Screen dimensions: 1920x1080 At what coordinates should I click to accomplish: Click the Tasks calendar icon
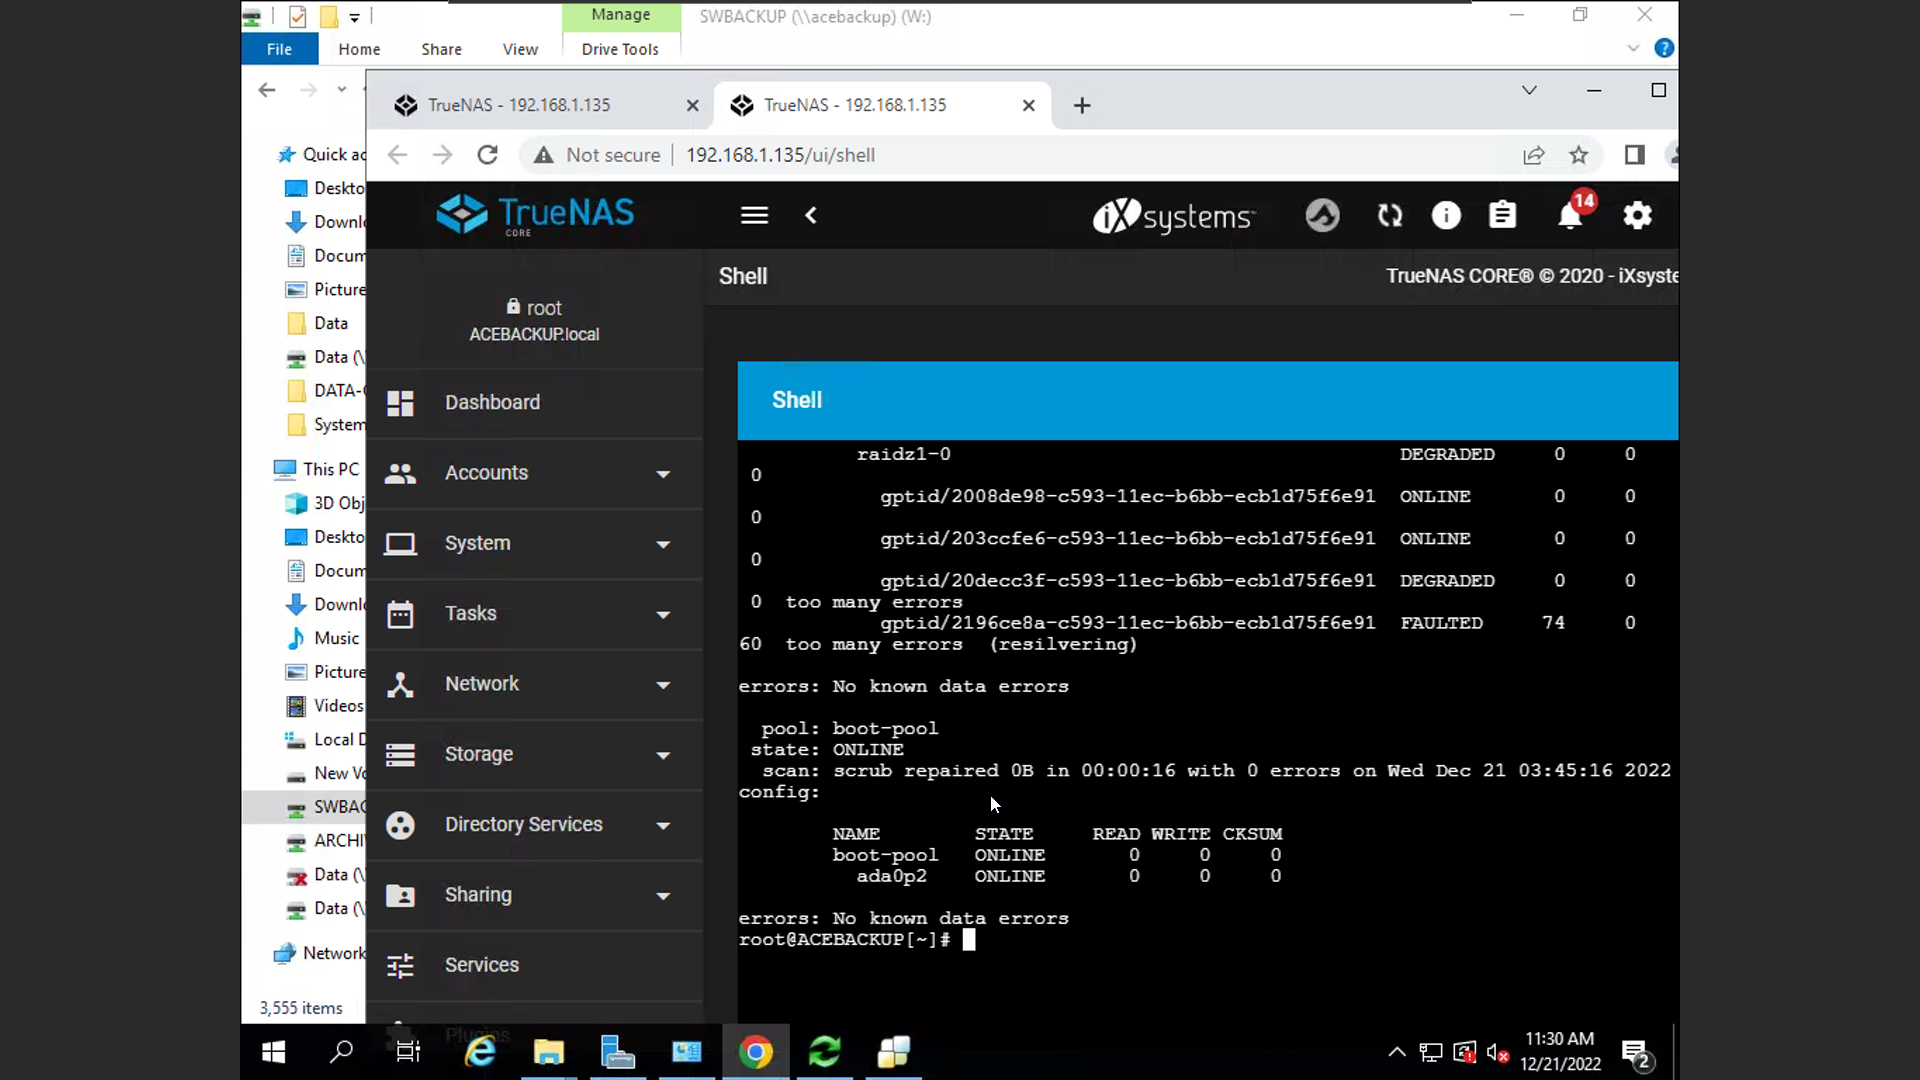[400, 613]
